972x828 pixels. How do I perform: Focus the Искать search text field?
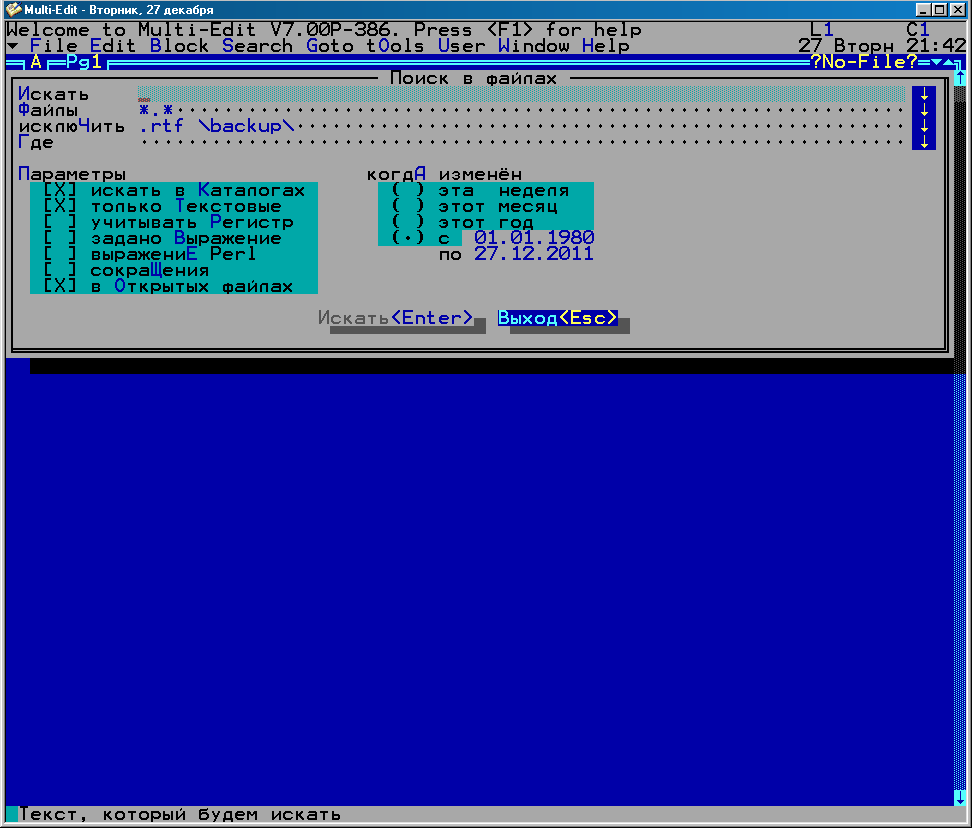(x=521, y=94)
